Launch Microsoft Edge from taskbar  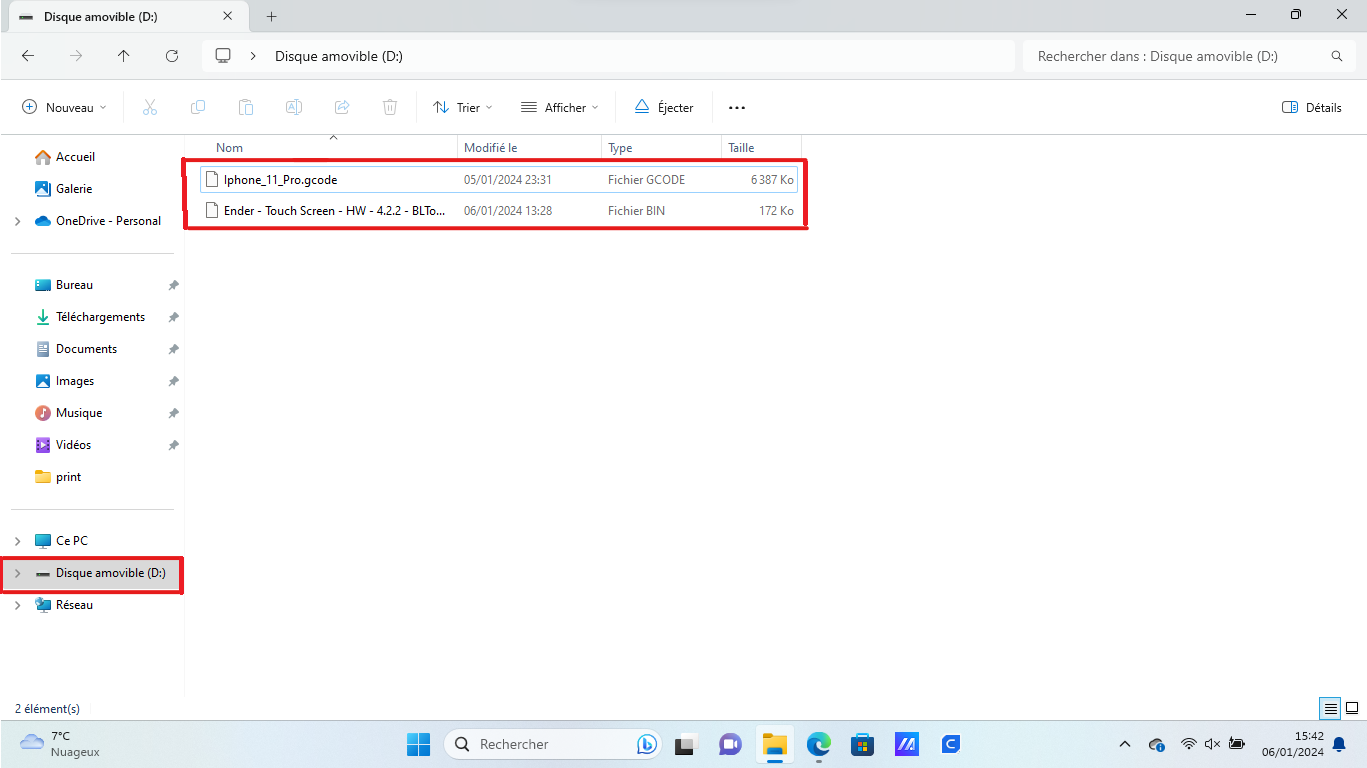819,744
